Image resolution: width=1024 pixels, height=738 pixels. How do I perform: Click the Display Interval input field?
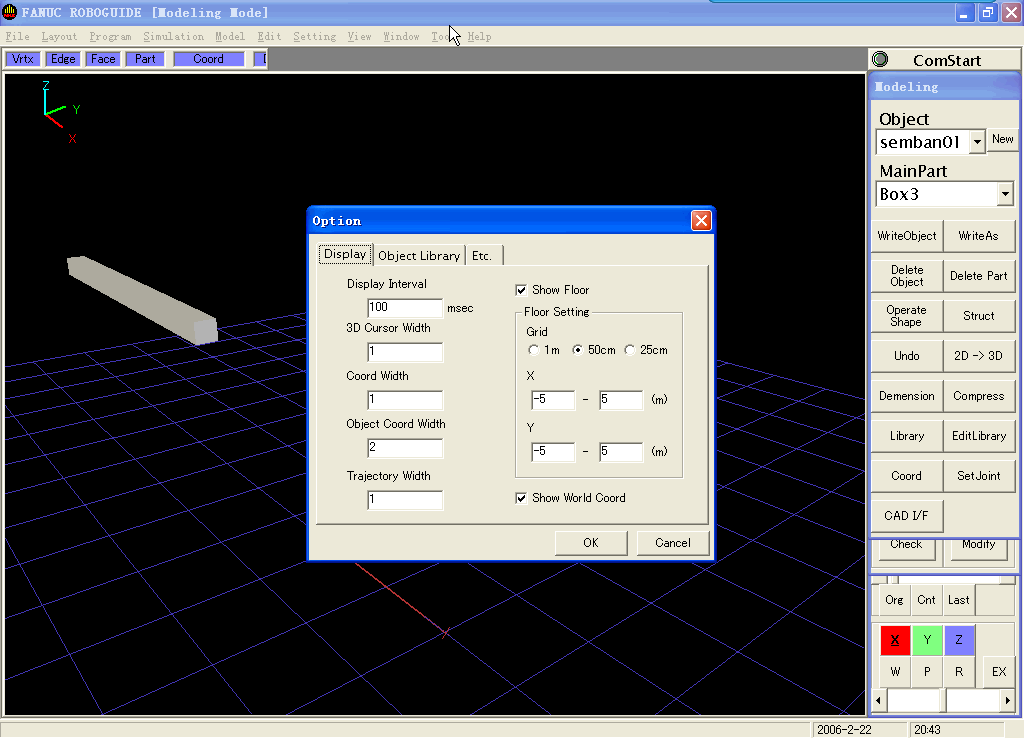405,308
